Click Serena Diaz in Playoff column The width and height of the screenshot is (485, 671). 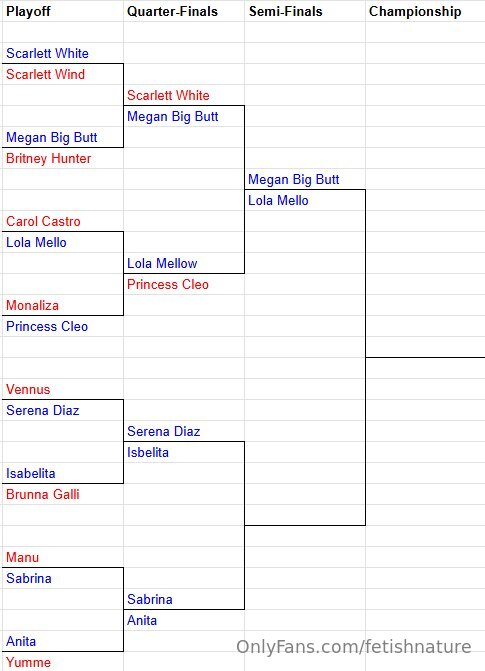(63, 410)
